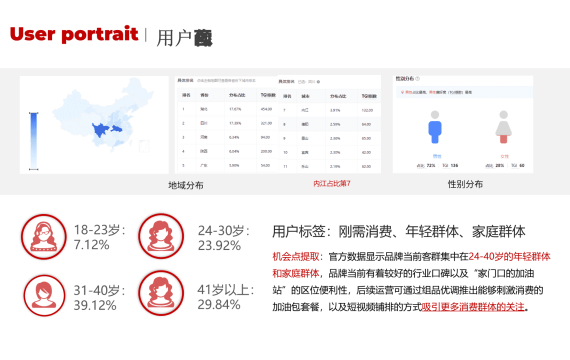Select the China map thumbnail

click(x=94, y=125)
